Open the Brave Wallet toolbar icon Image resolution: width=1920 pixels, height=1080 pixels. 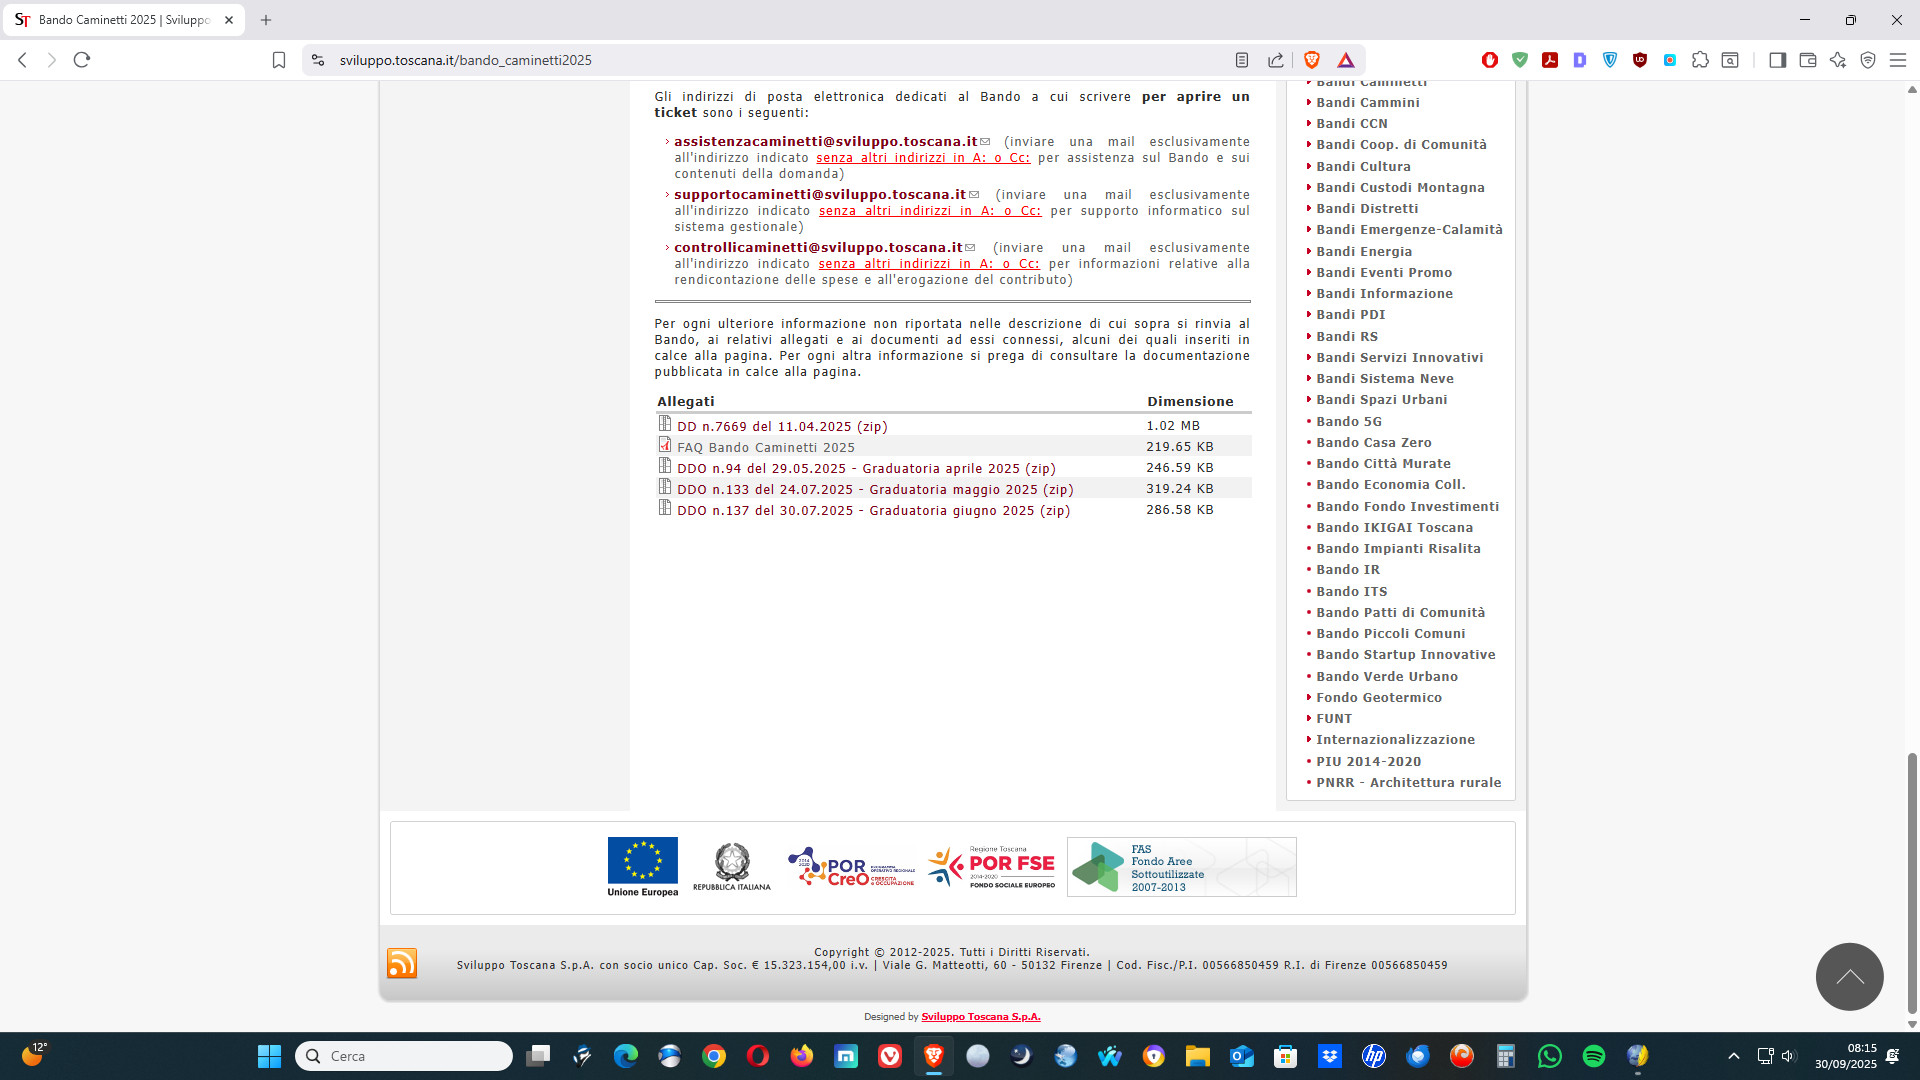pyautogui.click(x=1807, y=60)
